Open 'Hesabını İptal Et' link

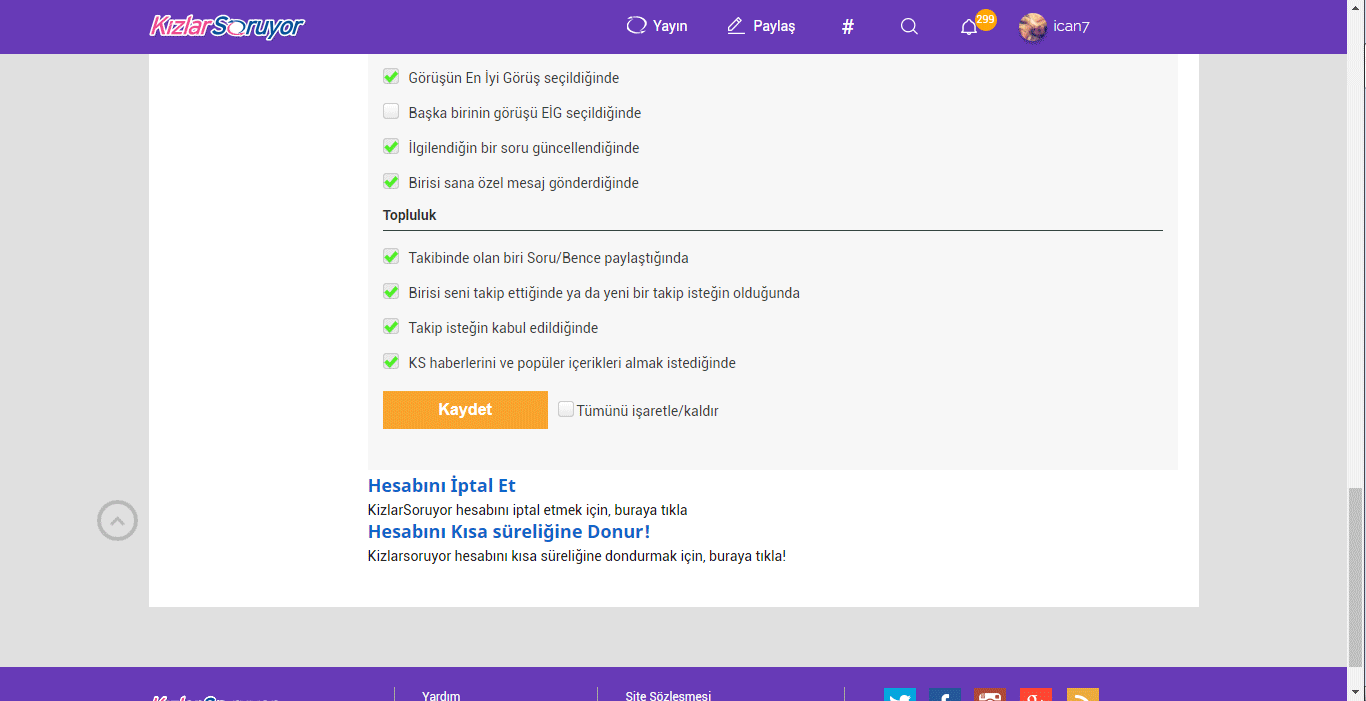point(442,486)
